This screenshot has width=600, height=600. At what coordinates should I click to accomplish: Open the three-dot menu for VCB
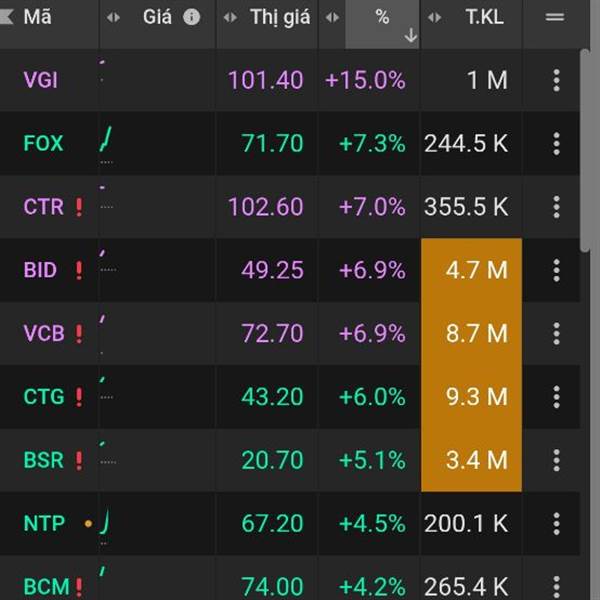[556, 333]
